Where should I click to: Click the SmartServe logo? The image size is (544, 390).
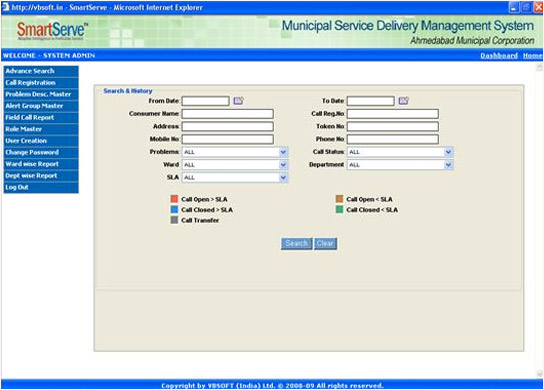click(x=52, y=31)
